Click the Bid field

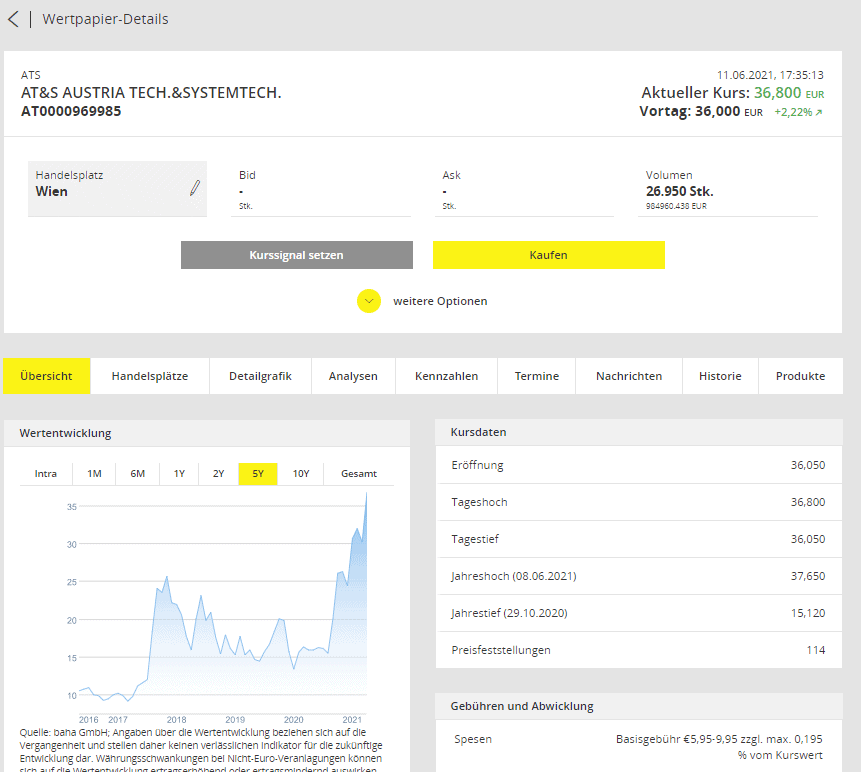coord(321,190)
